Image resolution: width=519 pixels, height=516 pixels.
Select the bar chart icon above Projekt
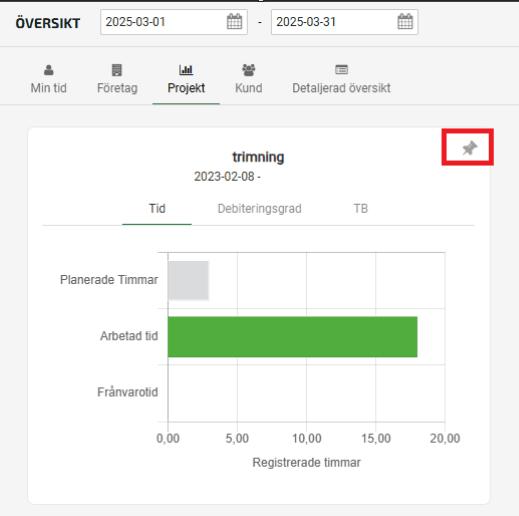coord(186,70)
